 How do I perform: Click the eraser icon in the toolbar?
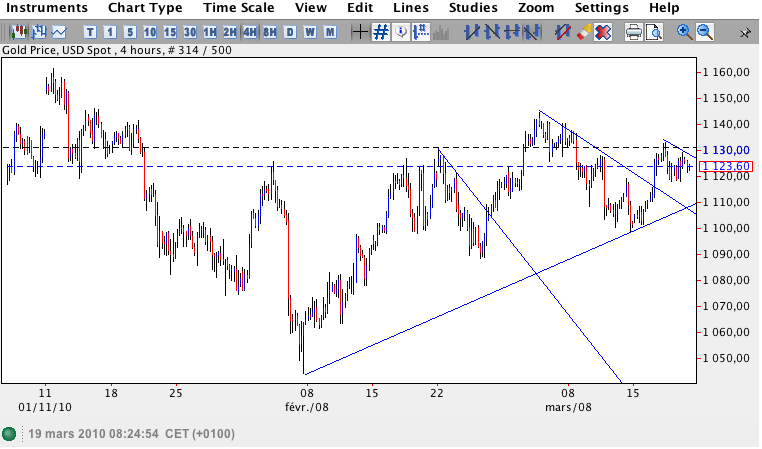(583, 32)
